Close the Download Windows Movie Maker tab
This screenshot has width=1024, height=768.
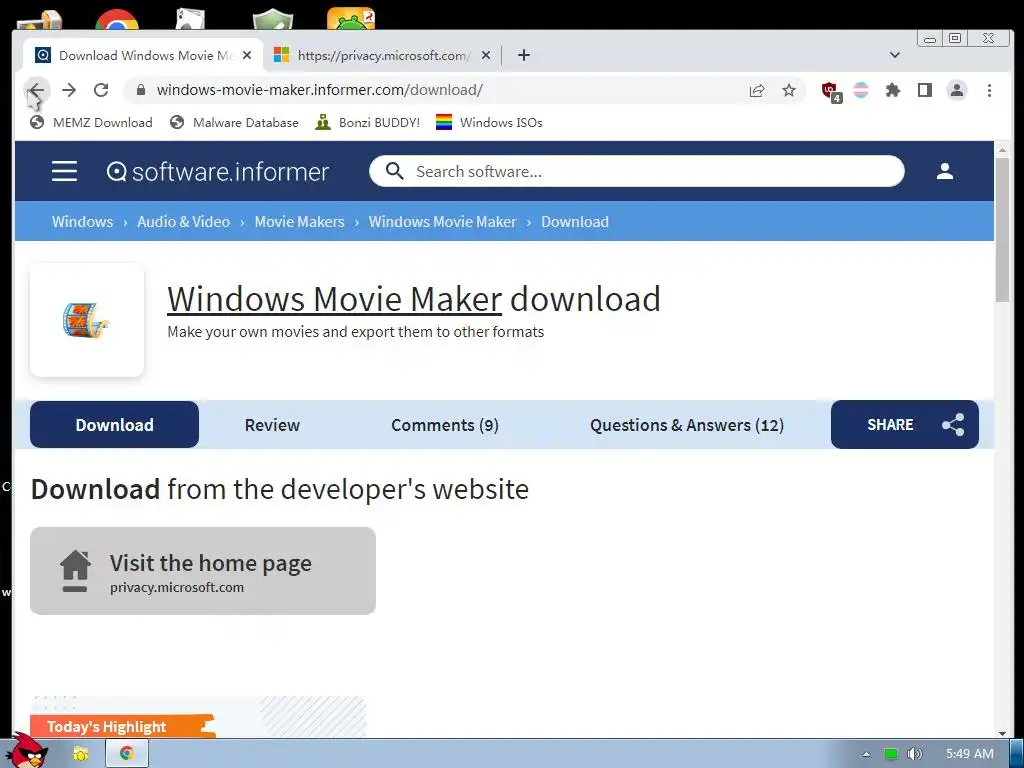point(247,56)
